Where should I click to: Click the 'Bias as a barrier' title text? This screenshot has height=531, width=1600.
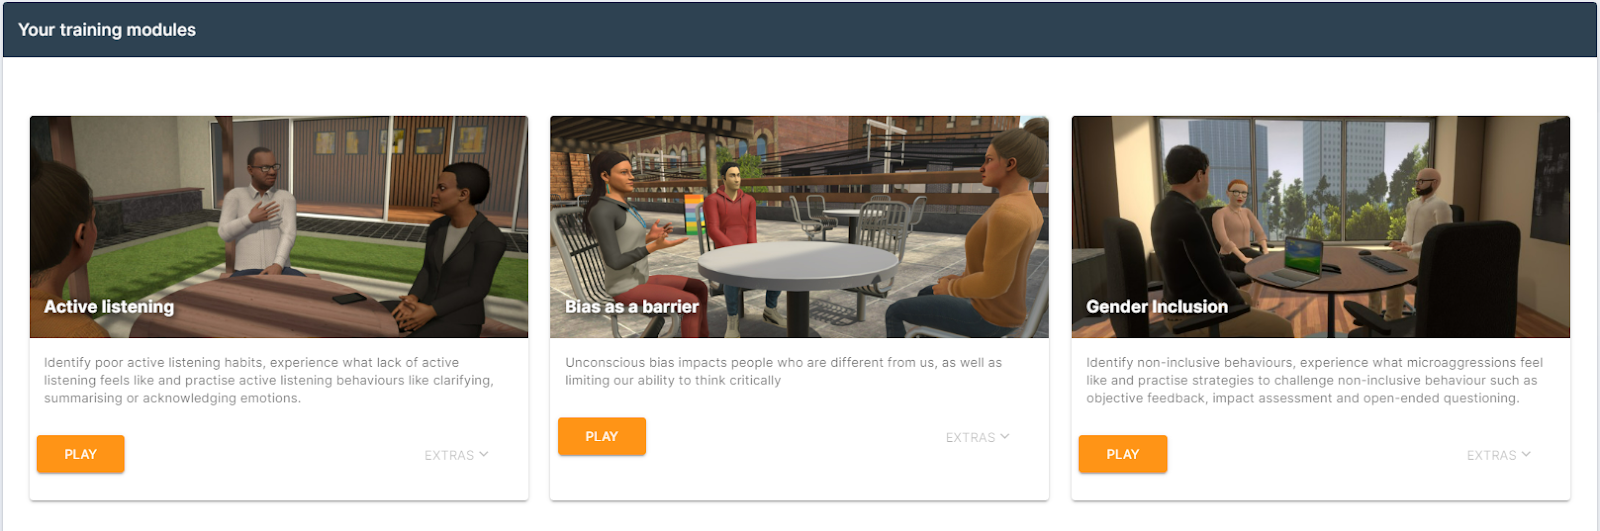(632, 307)
